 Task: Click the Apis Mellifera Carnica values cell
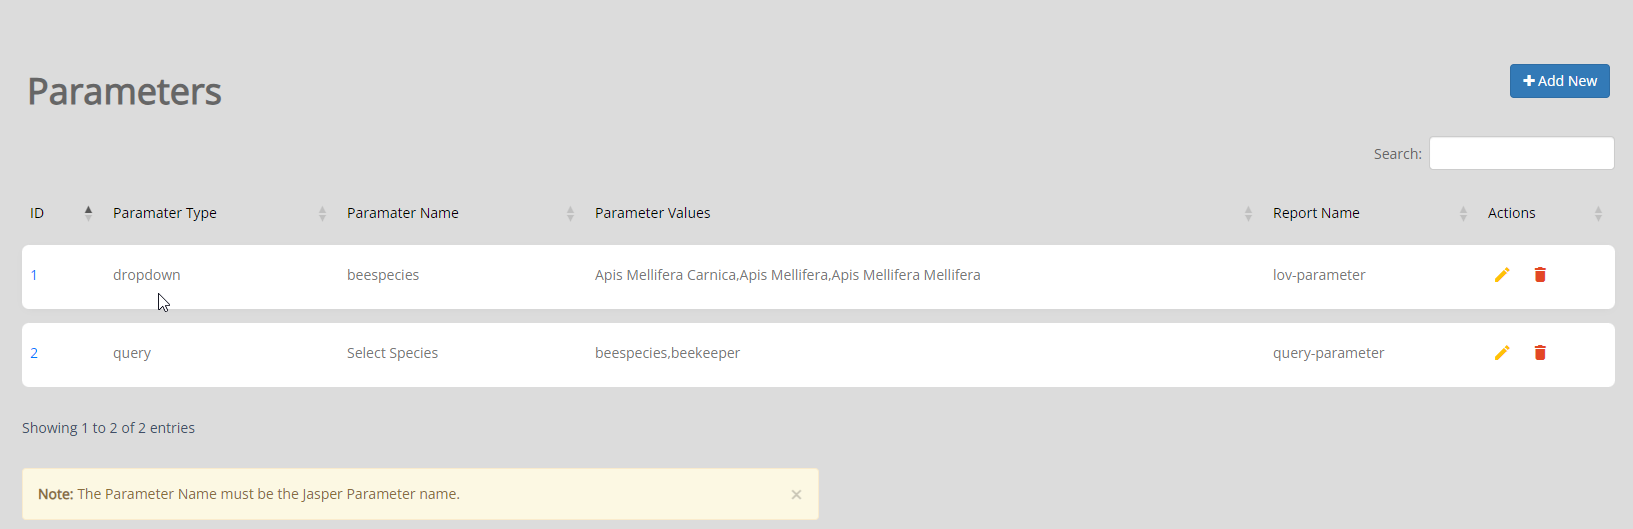(787, 275)
